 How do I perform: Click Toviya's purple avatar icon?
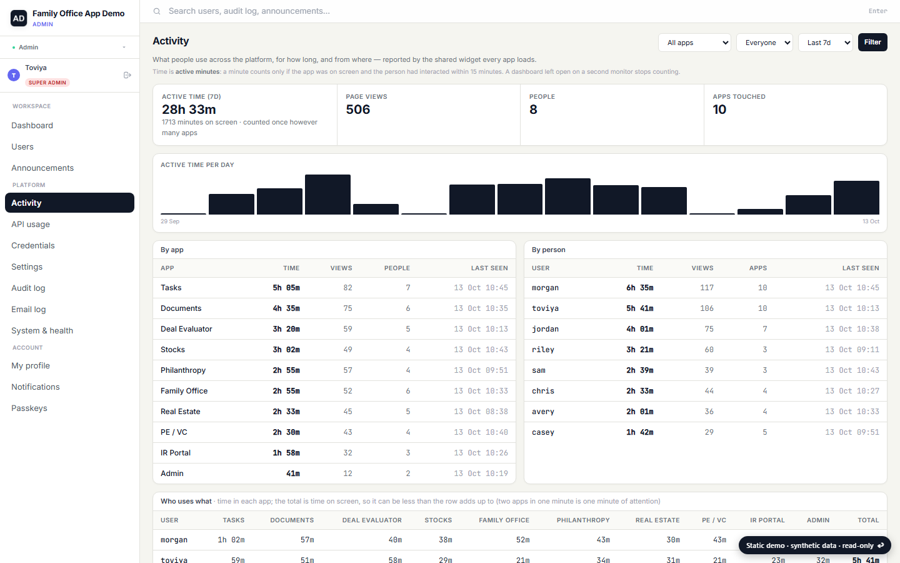click(x=14, y=75)
